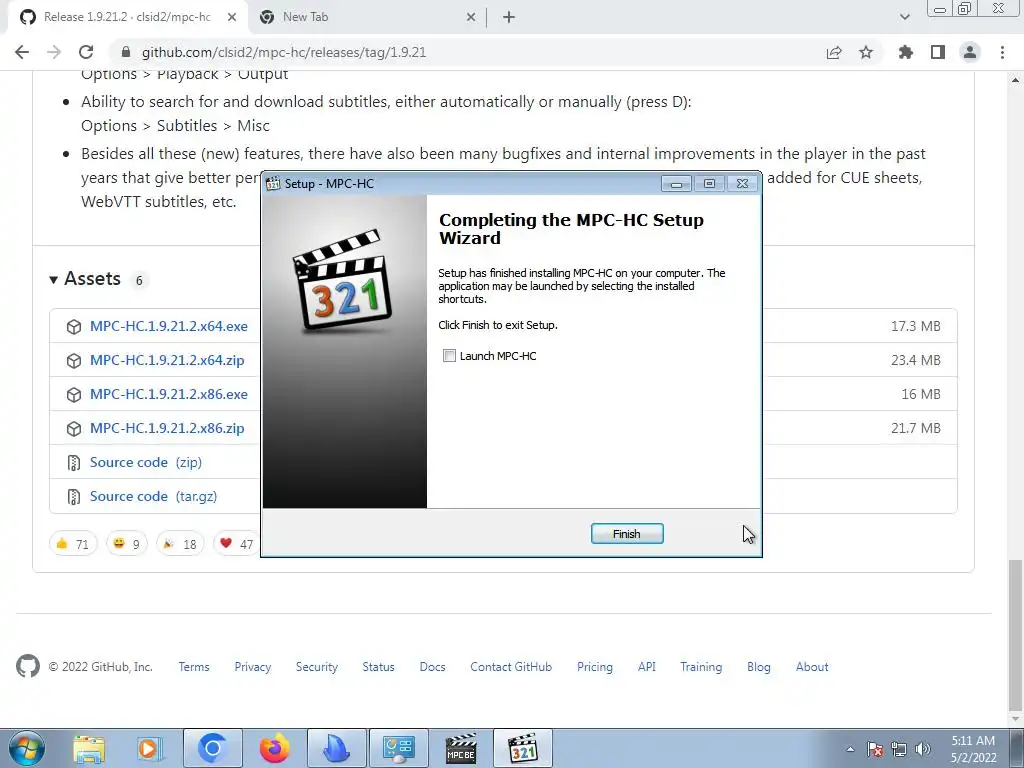Collapse the Assets section triangle
The image size is (1024, 768).
(x=54, y=280)
